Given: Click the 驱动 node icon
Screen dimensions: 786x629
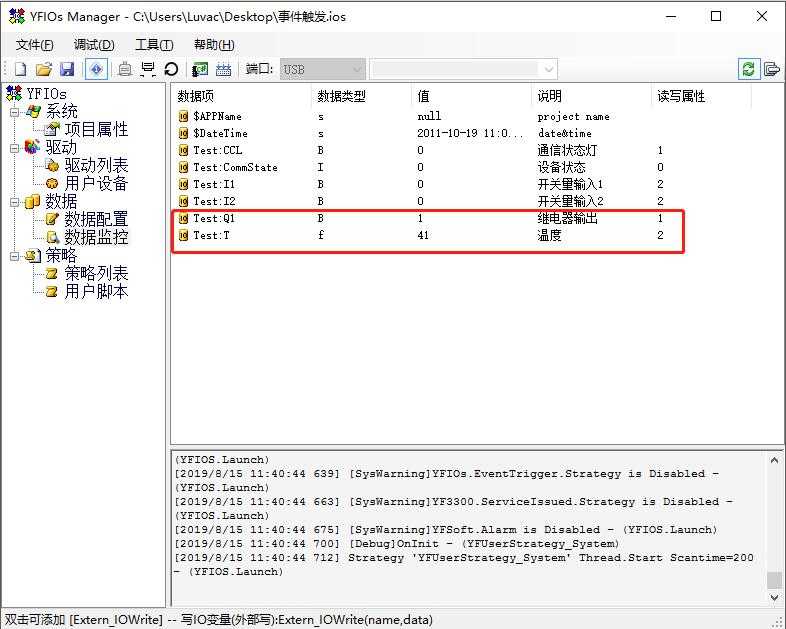Looking at the screenshot, I should tap(33, 147).
